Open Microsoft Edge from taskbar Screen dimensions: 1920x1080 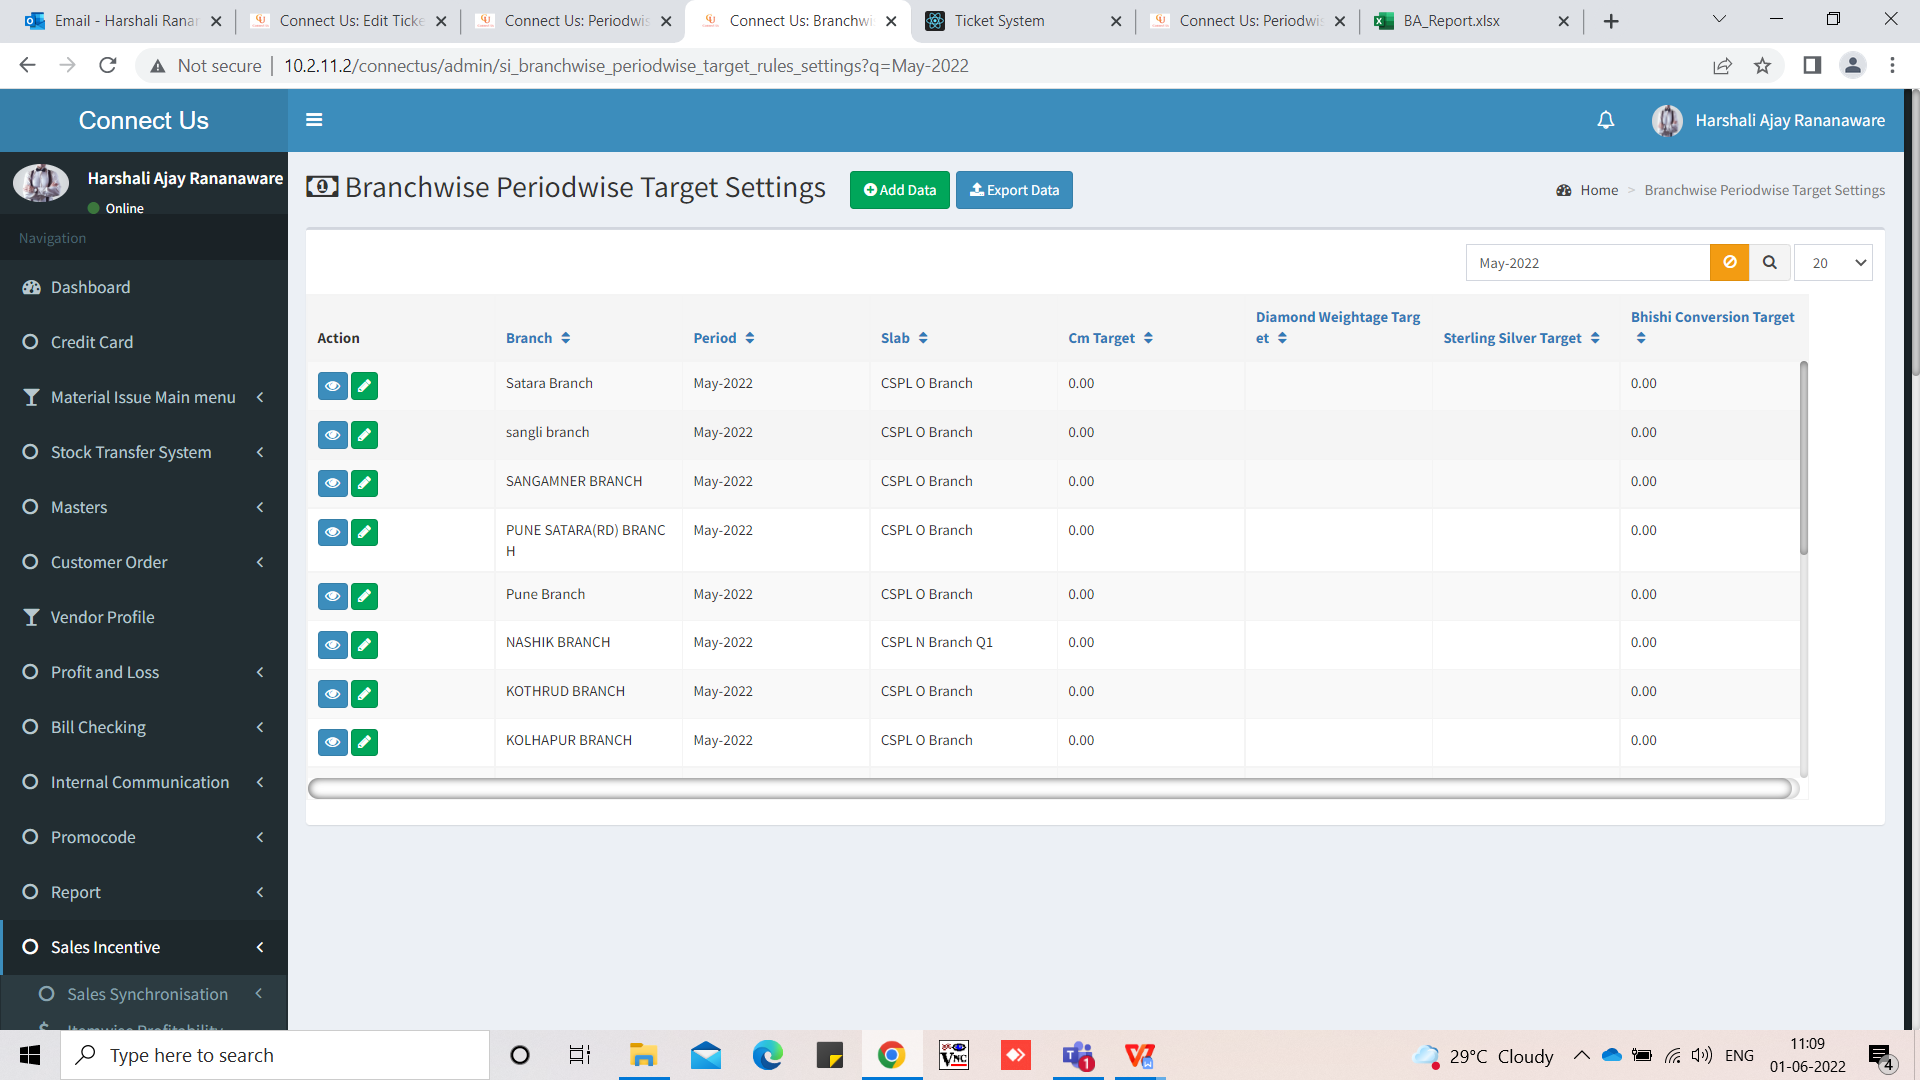pos(768,1056)
